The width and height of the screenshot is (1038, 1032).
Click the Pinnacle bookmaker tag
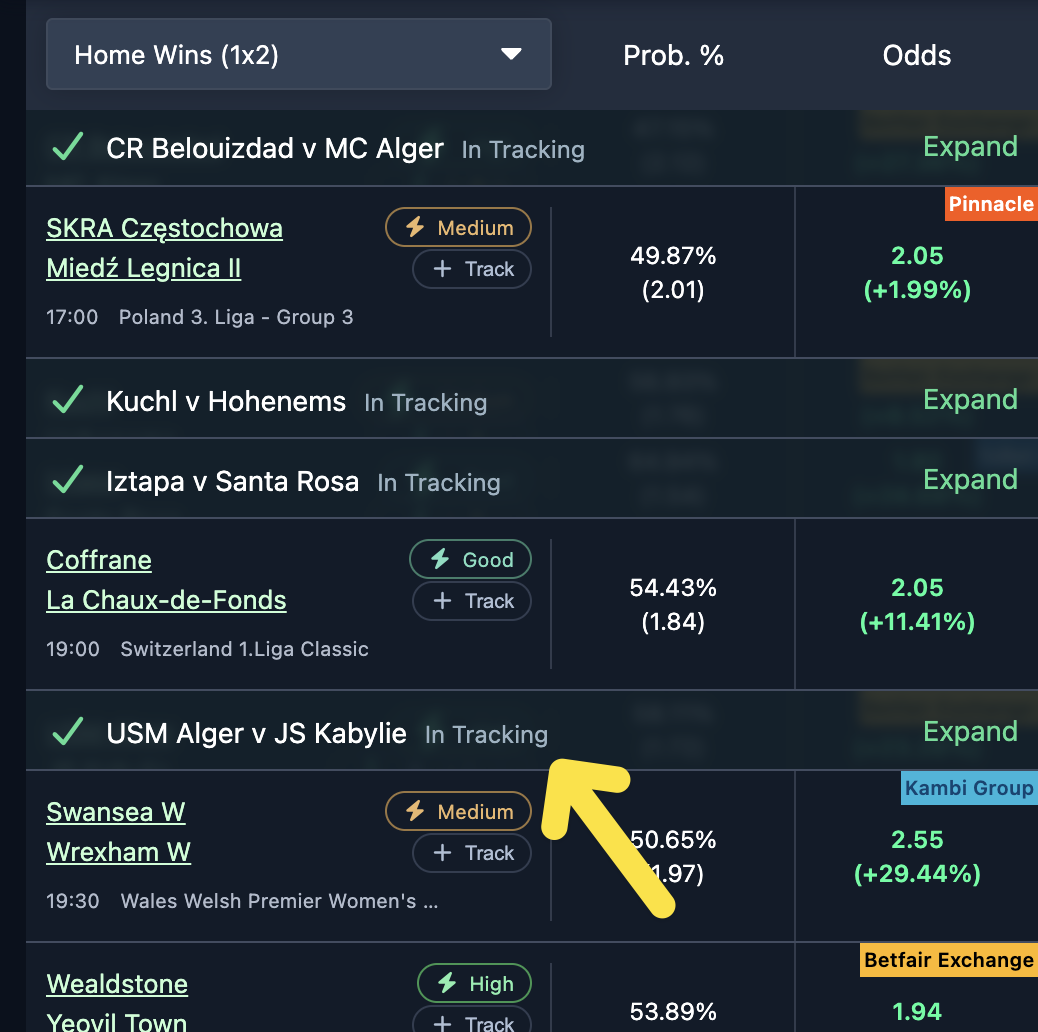990,204
